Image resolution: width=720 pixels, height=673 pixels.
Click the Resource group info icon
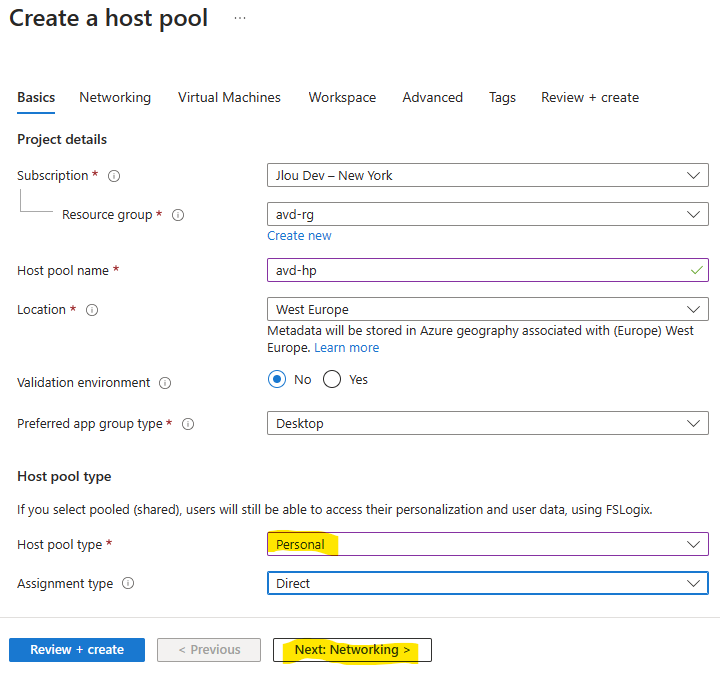[x=178, y=215]
